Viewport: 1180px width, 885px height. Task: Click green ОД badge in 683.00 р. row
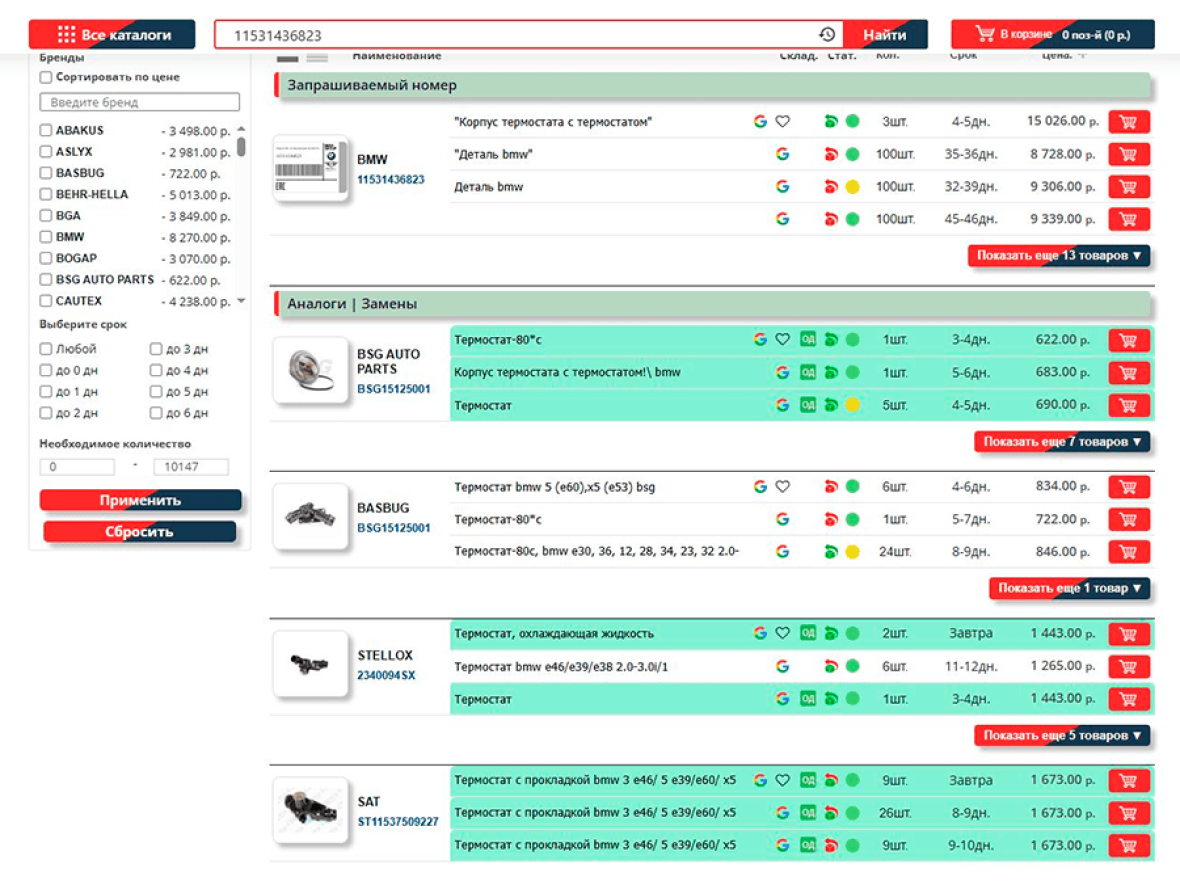pyautogui.click(x=807, y=373)
